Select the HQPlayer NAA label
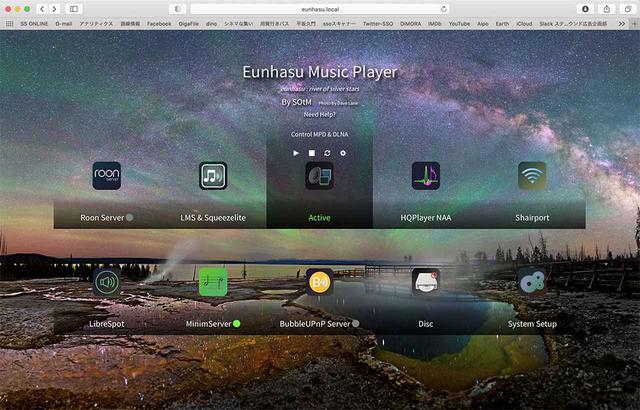 tap(426, 218)
